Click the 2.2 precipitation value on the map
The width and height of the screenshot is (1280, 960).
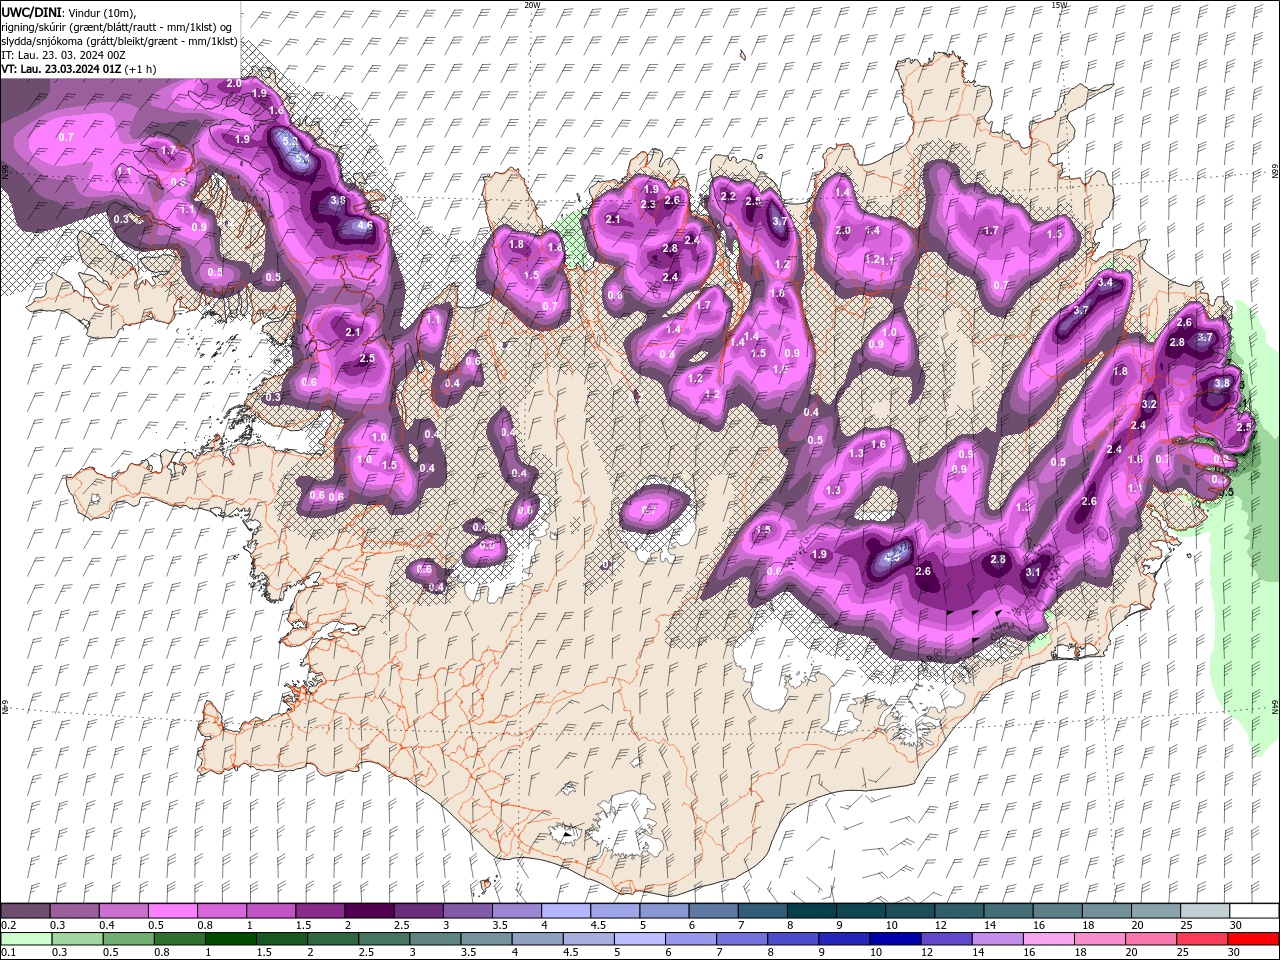pos(728,196)
